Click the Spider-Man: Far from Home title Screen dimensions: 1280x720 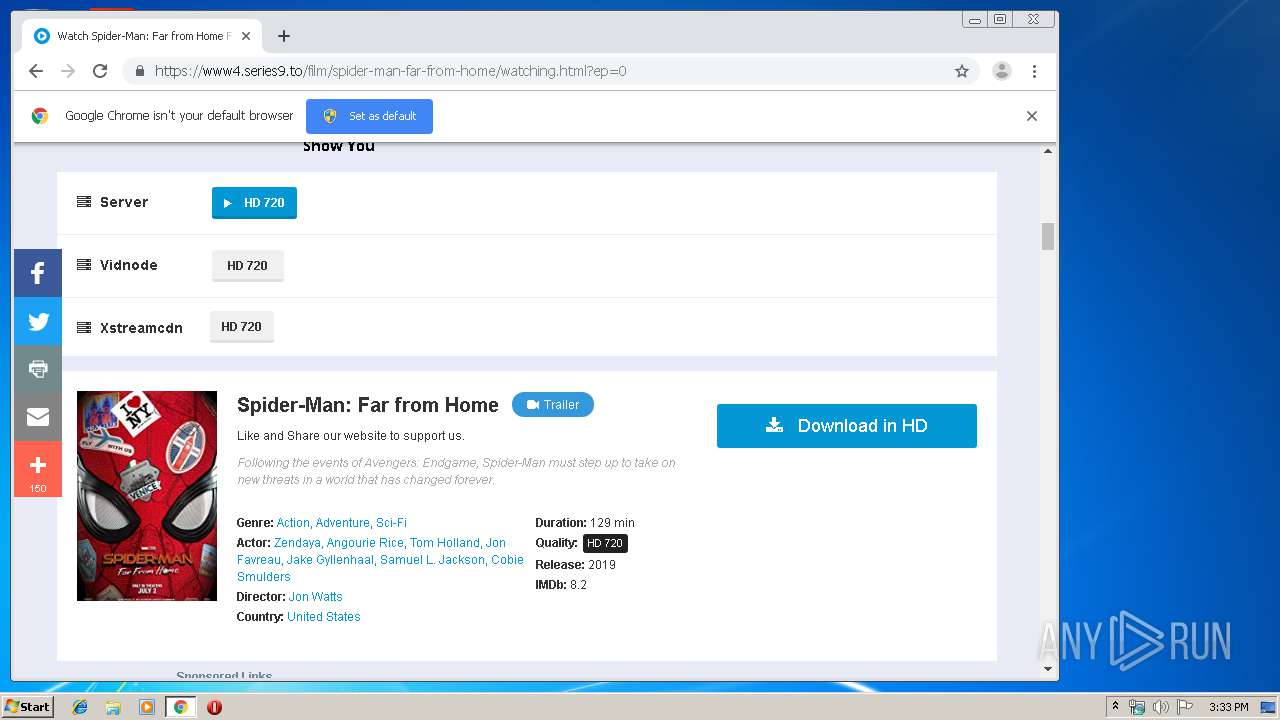click(x=367, y=405)
